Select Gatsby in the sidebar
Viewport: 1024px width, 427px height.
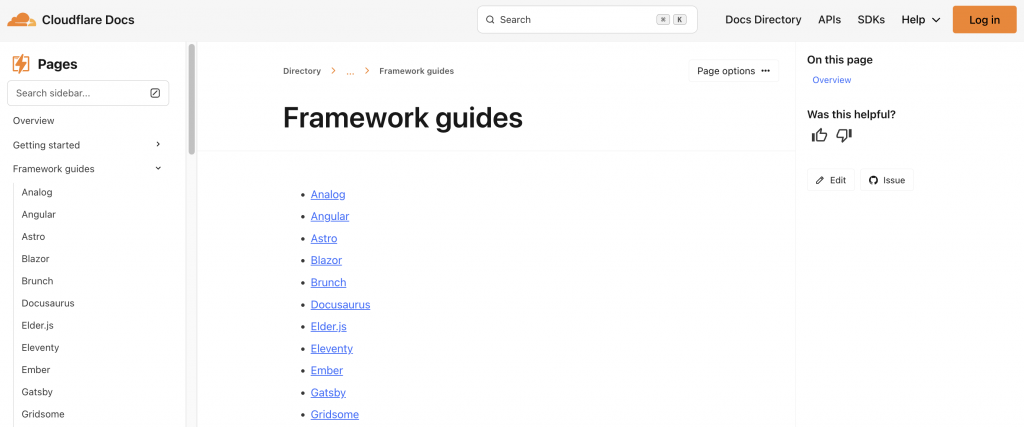[37, 392]
